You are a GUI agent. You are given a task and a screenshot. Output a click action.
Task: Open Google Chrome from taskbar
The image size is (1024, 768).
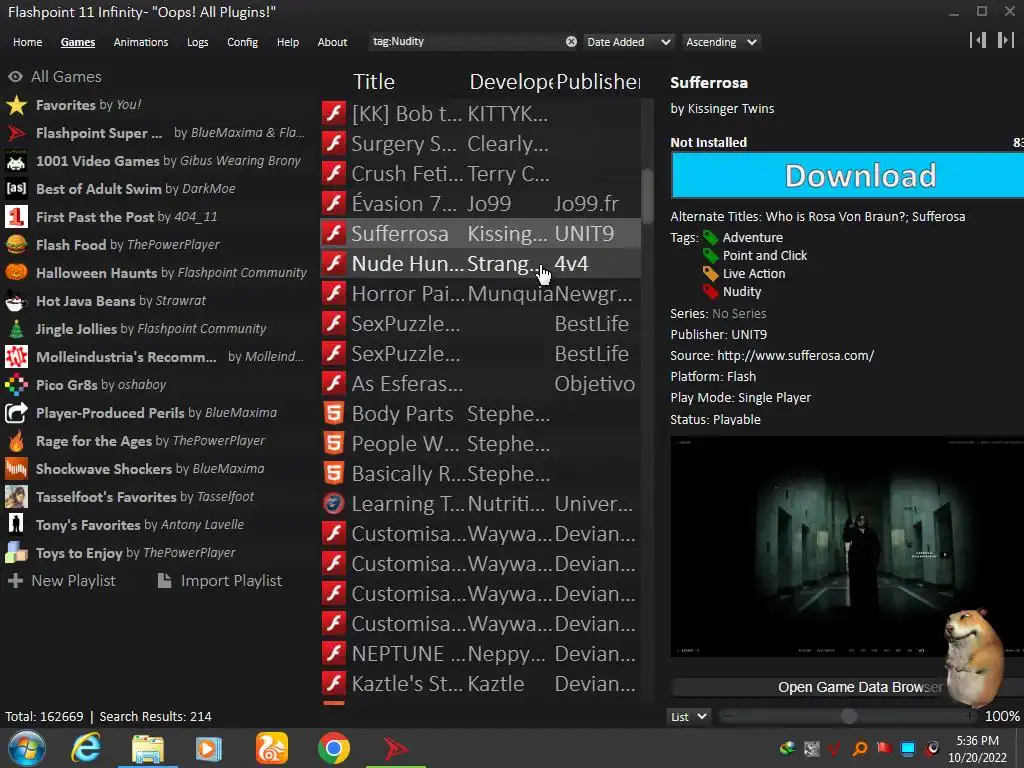point(334,748)
